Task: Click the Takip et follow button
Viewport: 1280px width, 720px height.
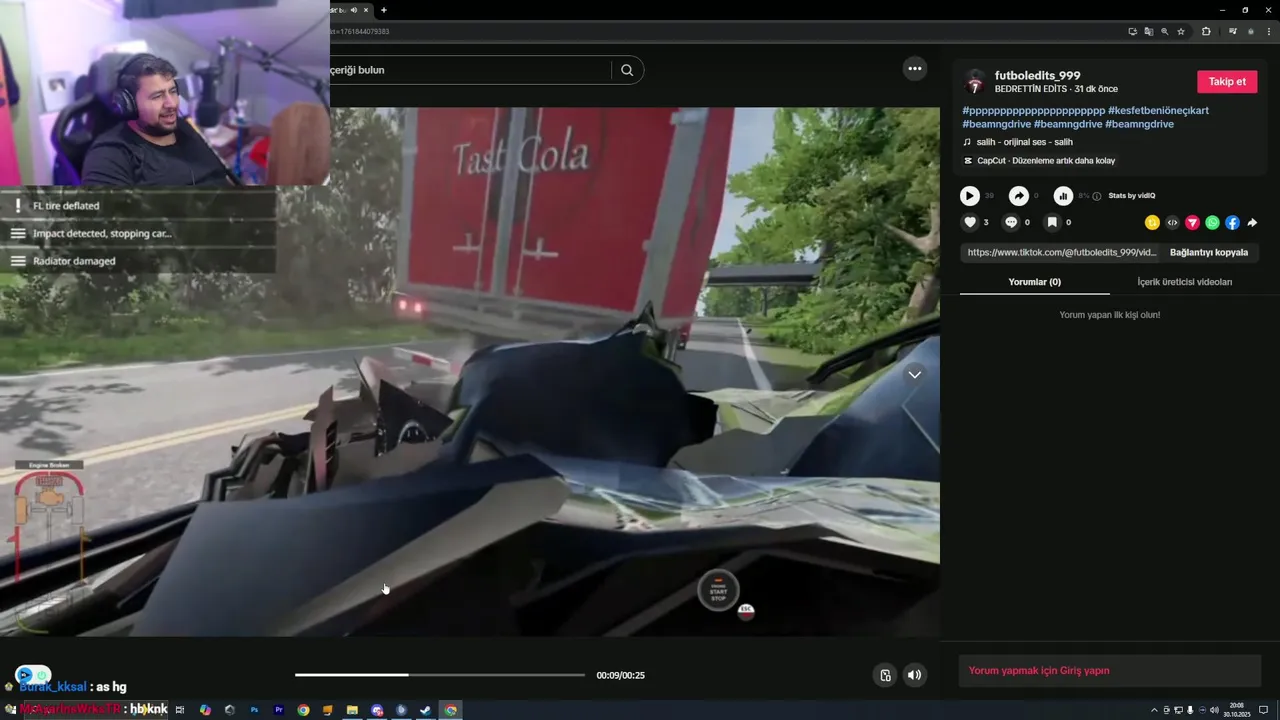Action: pyautogui.click(x=1227, y=82)
